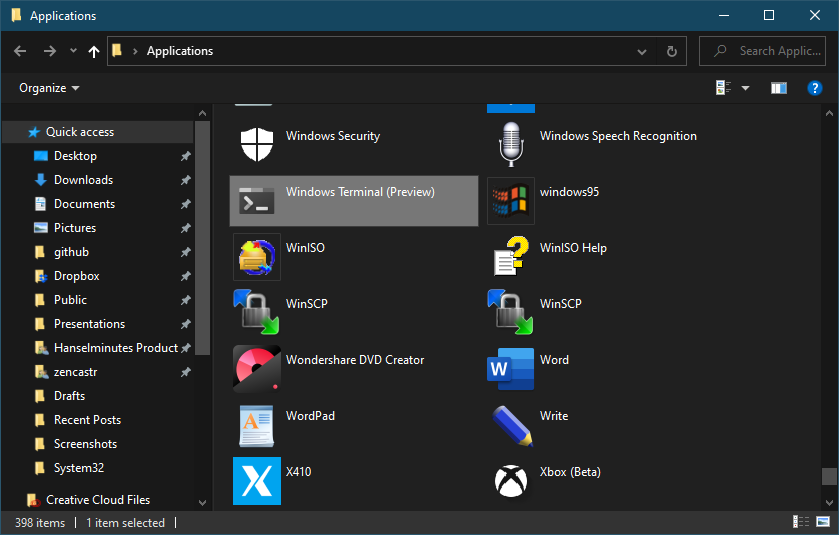Select the Word app icon
839x535 pixels.
510,369
